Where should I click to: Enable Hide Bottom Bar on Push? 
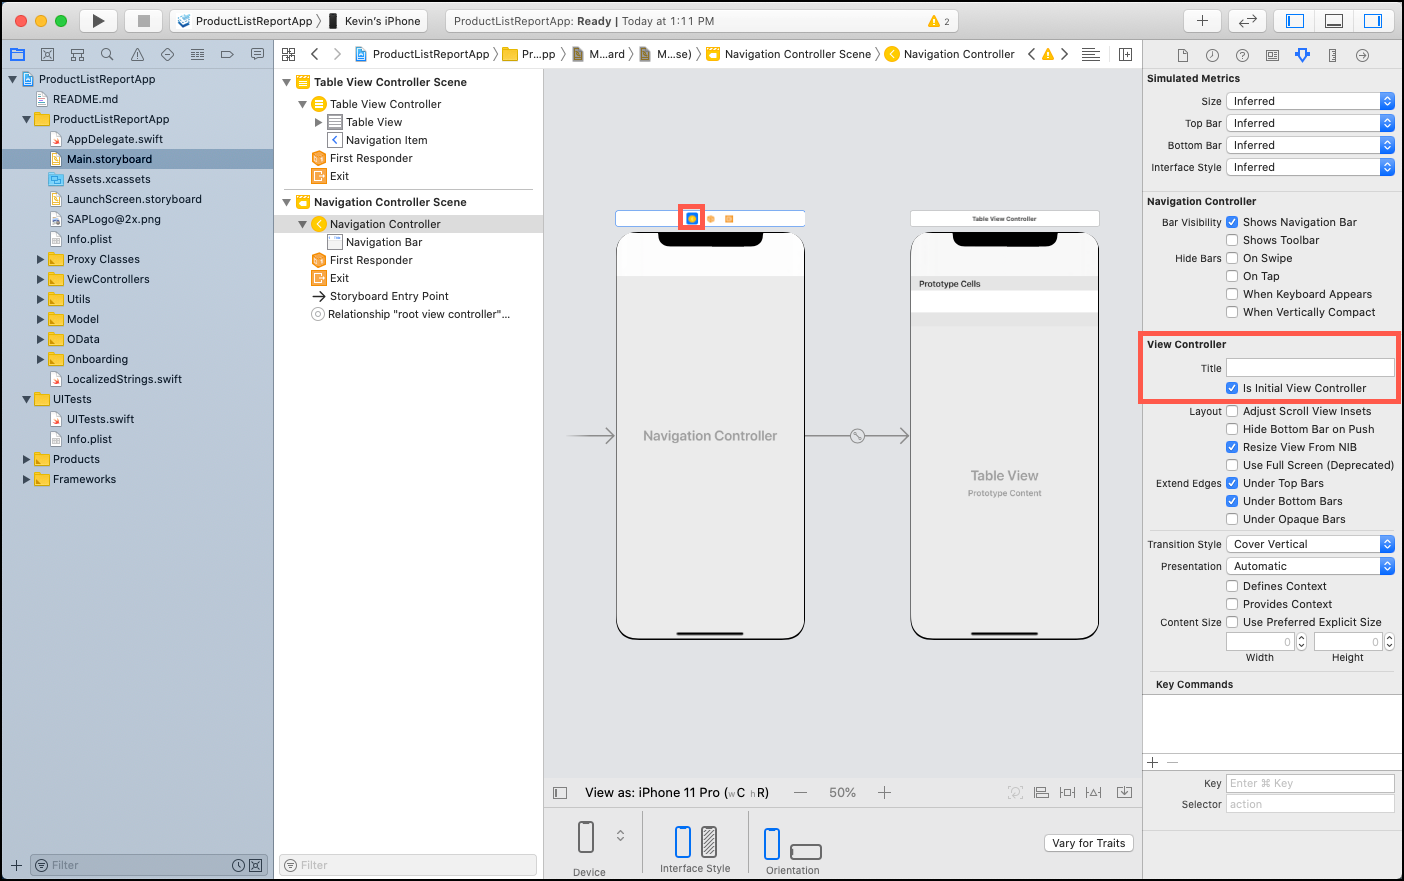click(x=1232, y=429)
